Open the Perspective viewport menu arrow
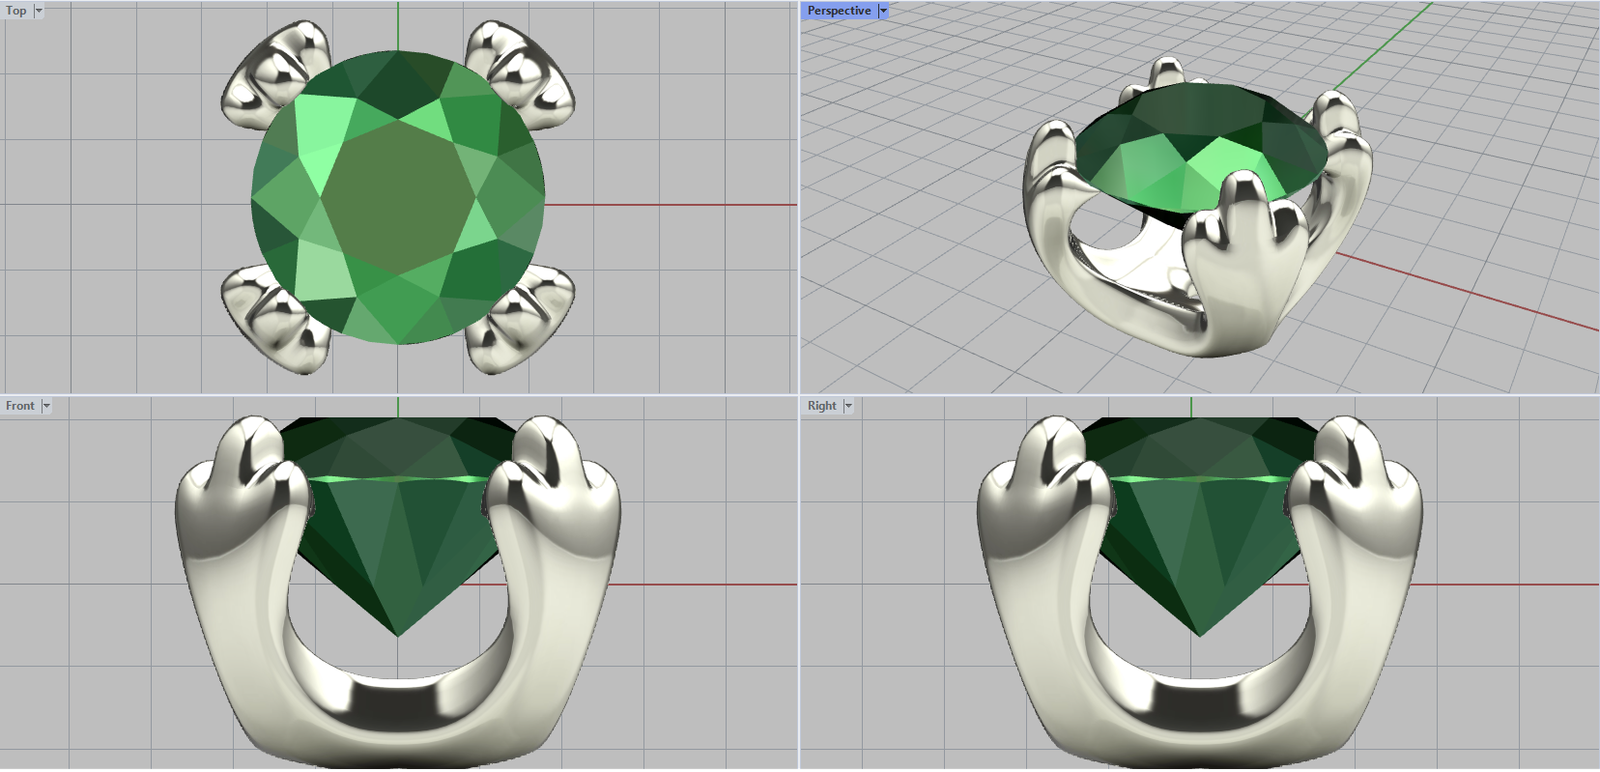Image resolution: width=1600 pixels, height=772 pixels. click(883, 11)
